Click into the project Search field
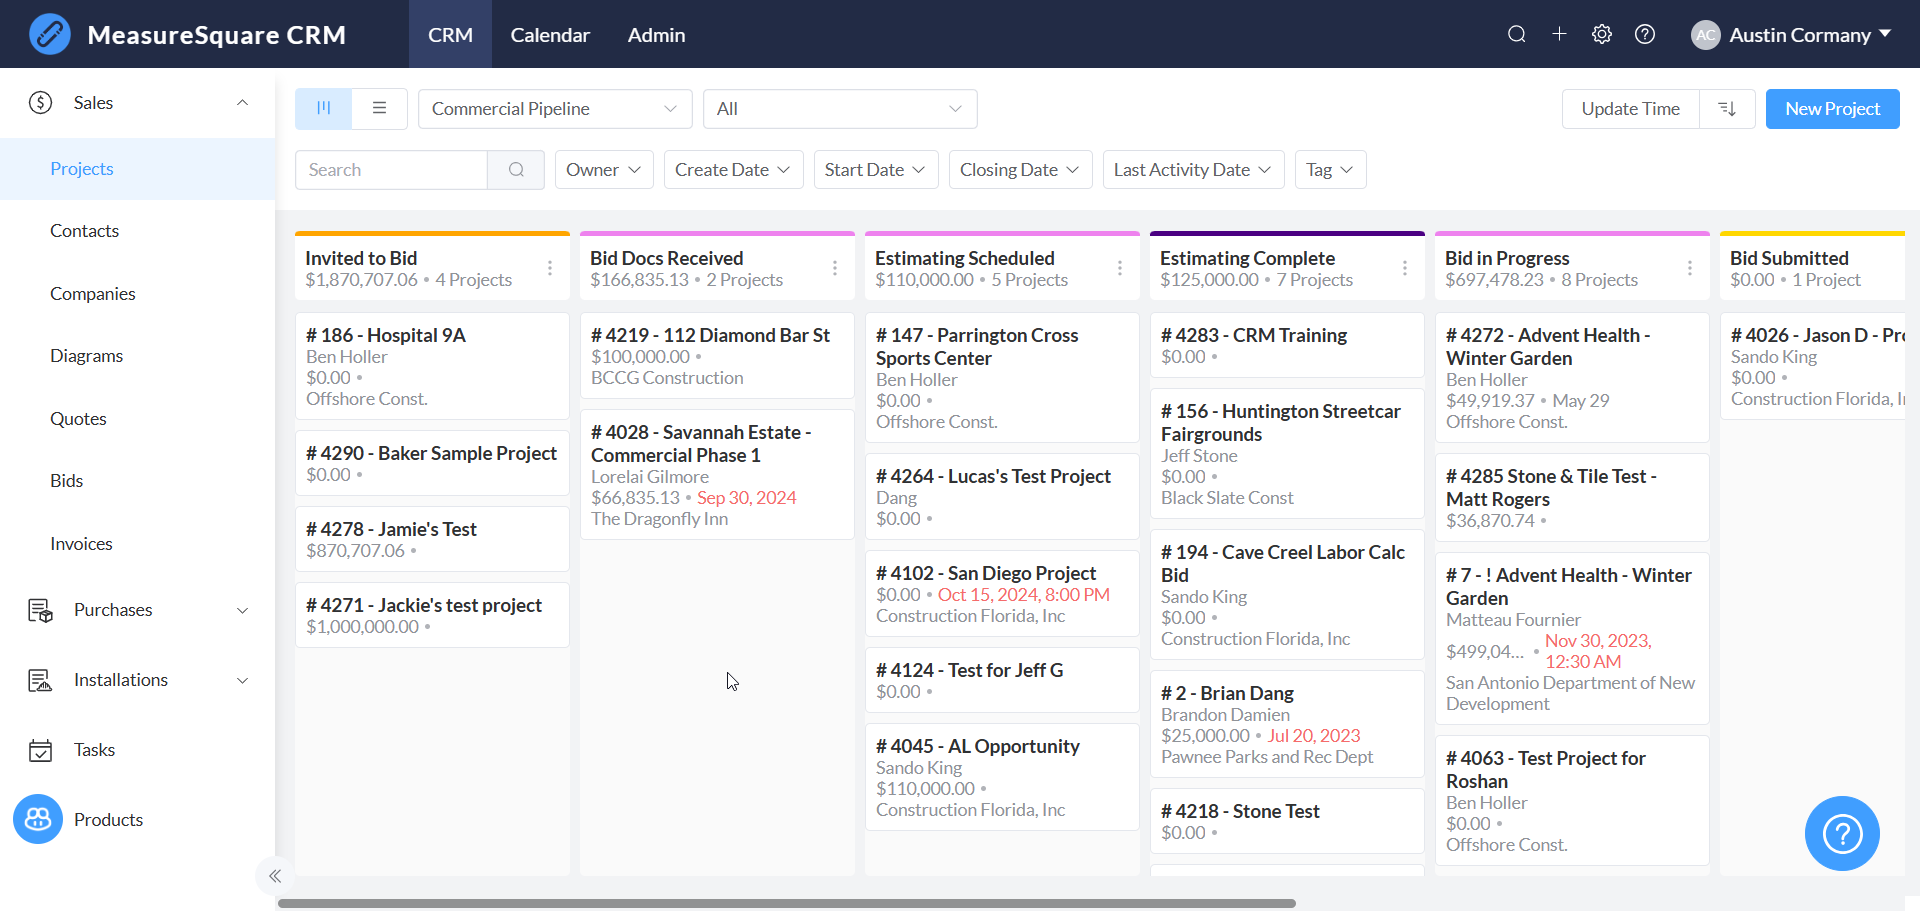Viewport: 1920px width, 911px height. pyautogui.click(x=391, y=170)
